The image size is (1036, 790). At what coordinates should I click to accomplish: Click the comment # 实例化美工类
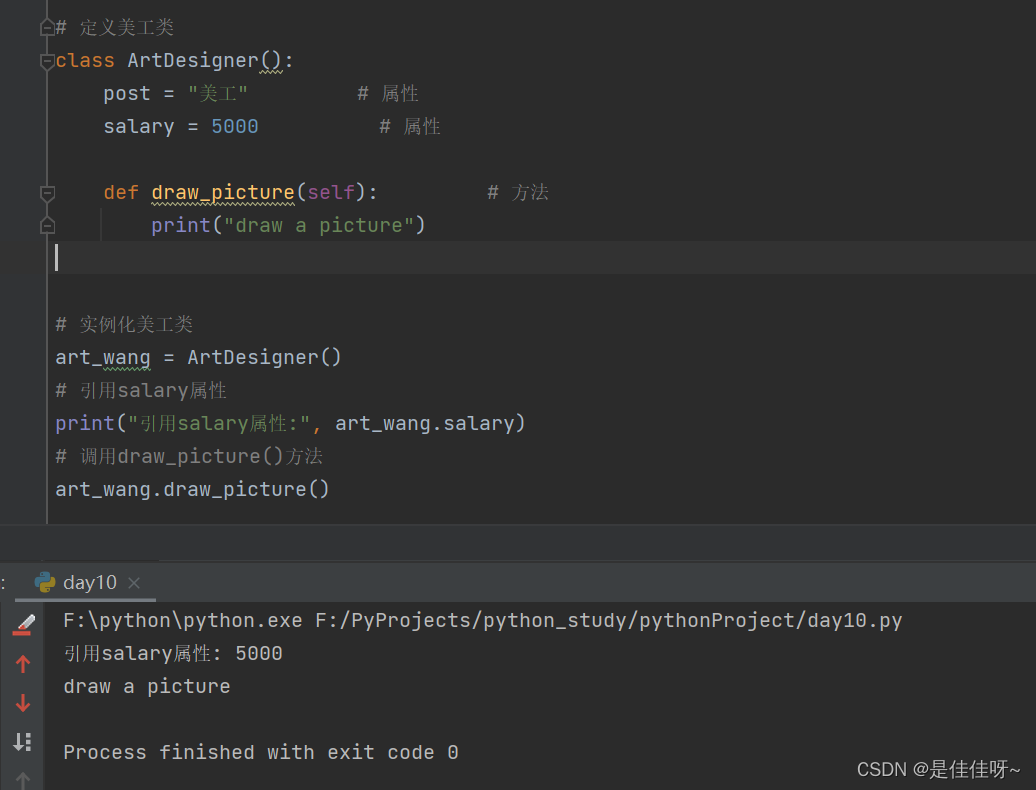124,324
